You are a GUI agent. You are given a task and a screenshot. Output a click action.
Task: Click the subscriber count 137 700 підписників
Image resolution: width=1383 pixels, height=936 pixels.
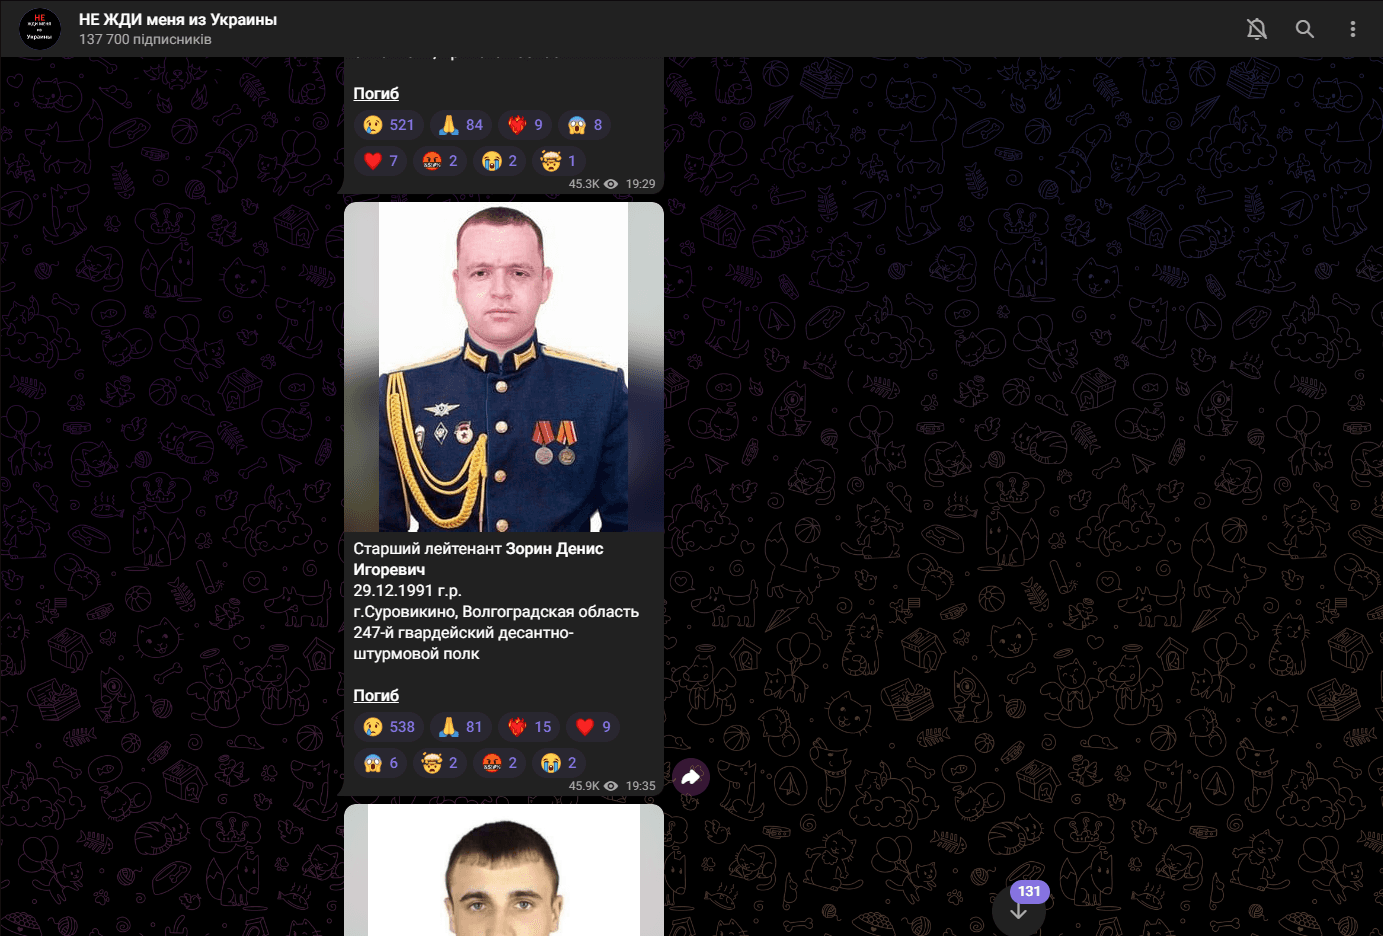click(x=145, y=40)
